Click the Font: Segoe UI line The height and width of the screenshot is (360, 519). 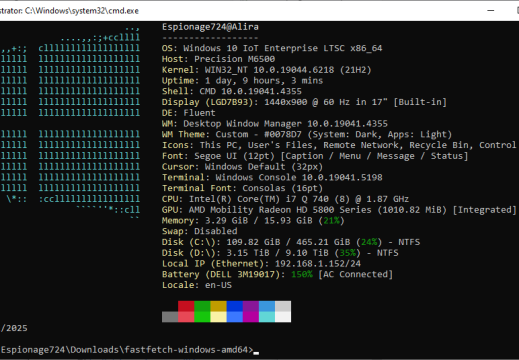tap(315, 156)
